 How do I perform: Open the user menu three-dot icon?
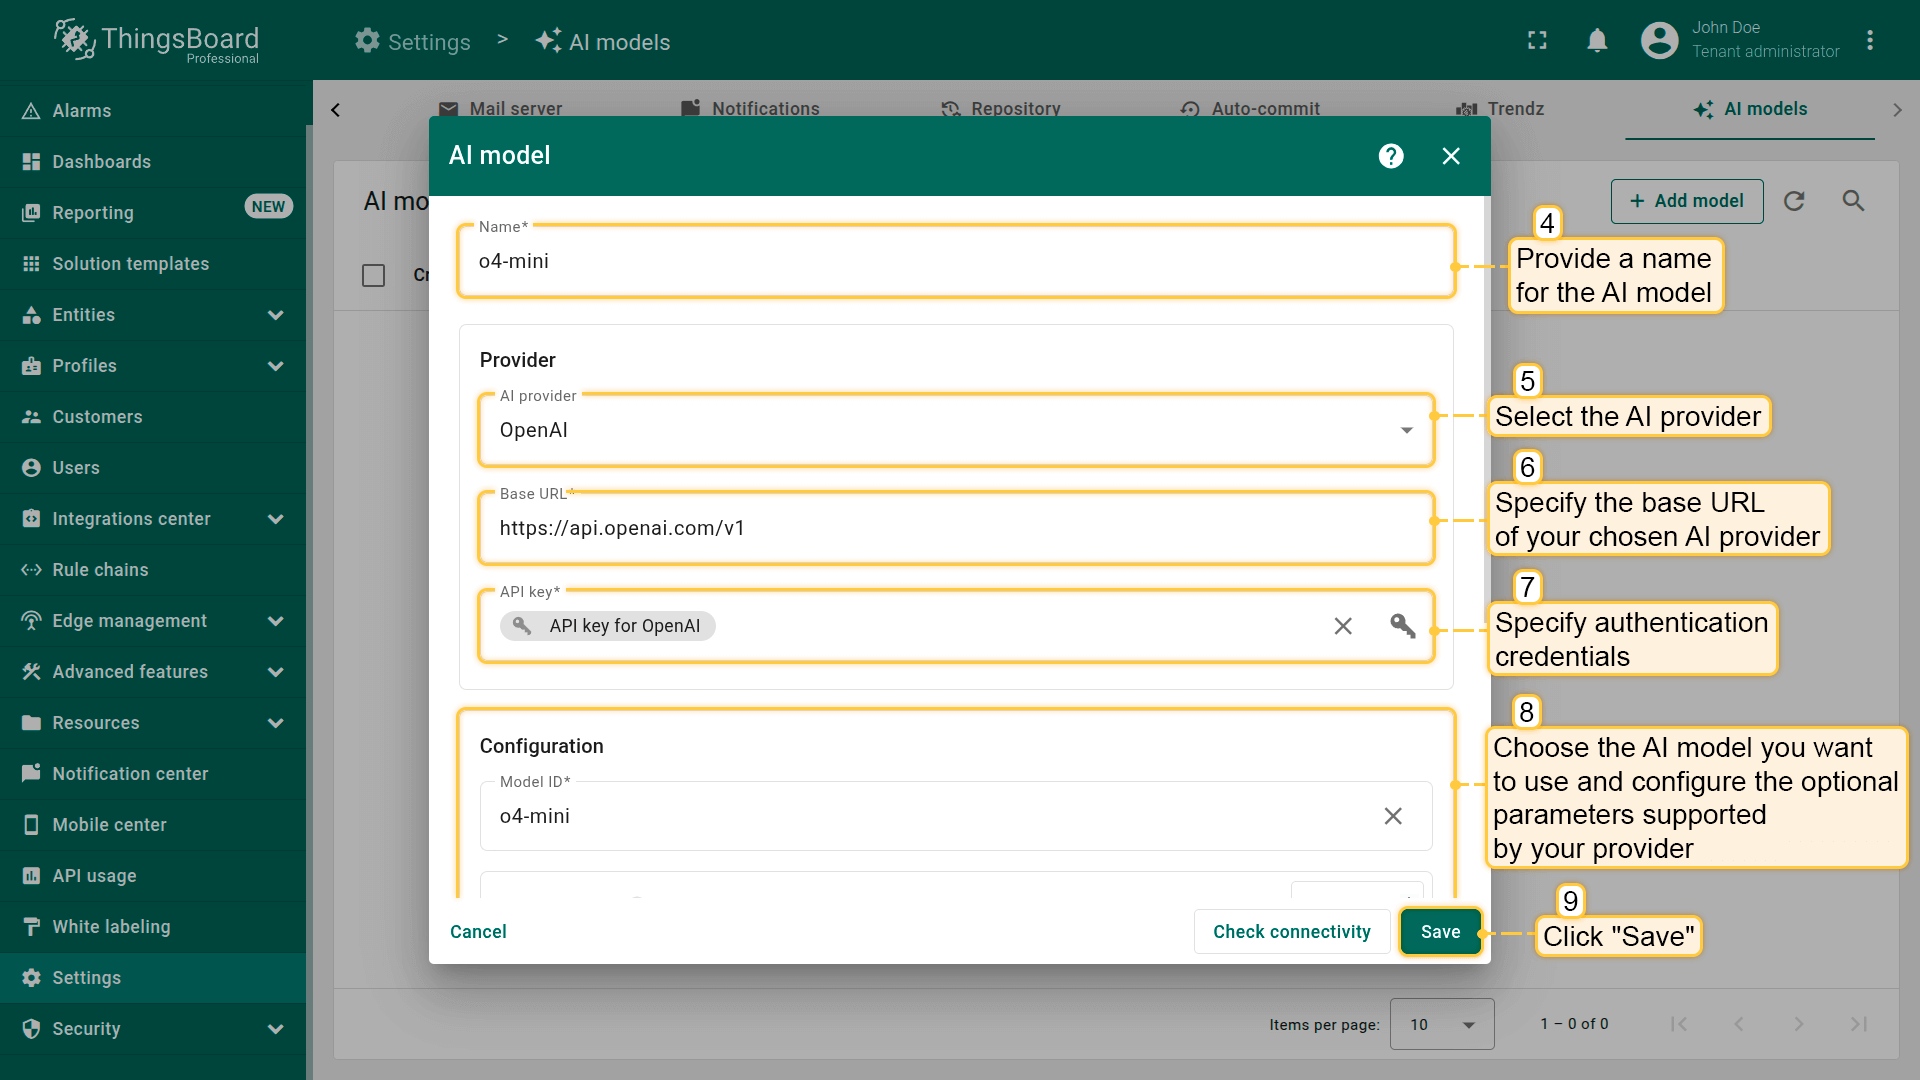[1869, 40]
